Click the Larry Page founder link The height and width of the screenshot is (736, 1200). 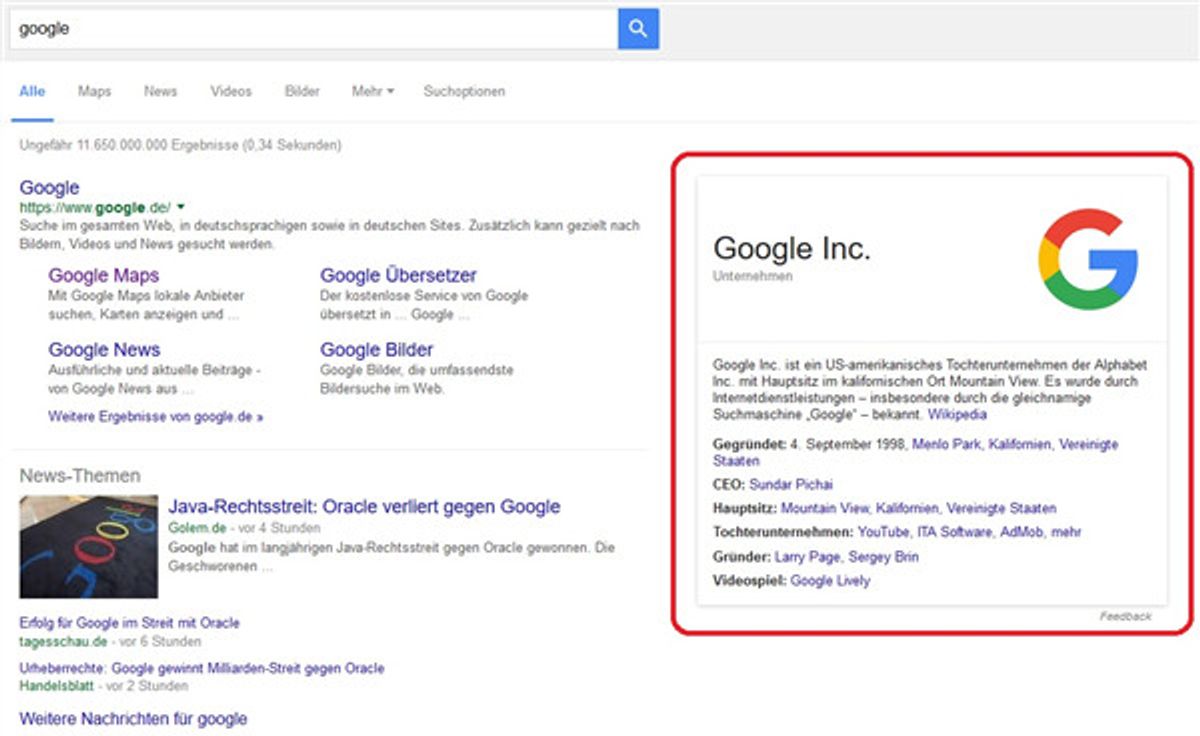[x=808, y=557]
